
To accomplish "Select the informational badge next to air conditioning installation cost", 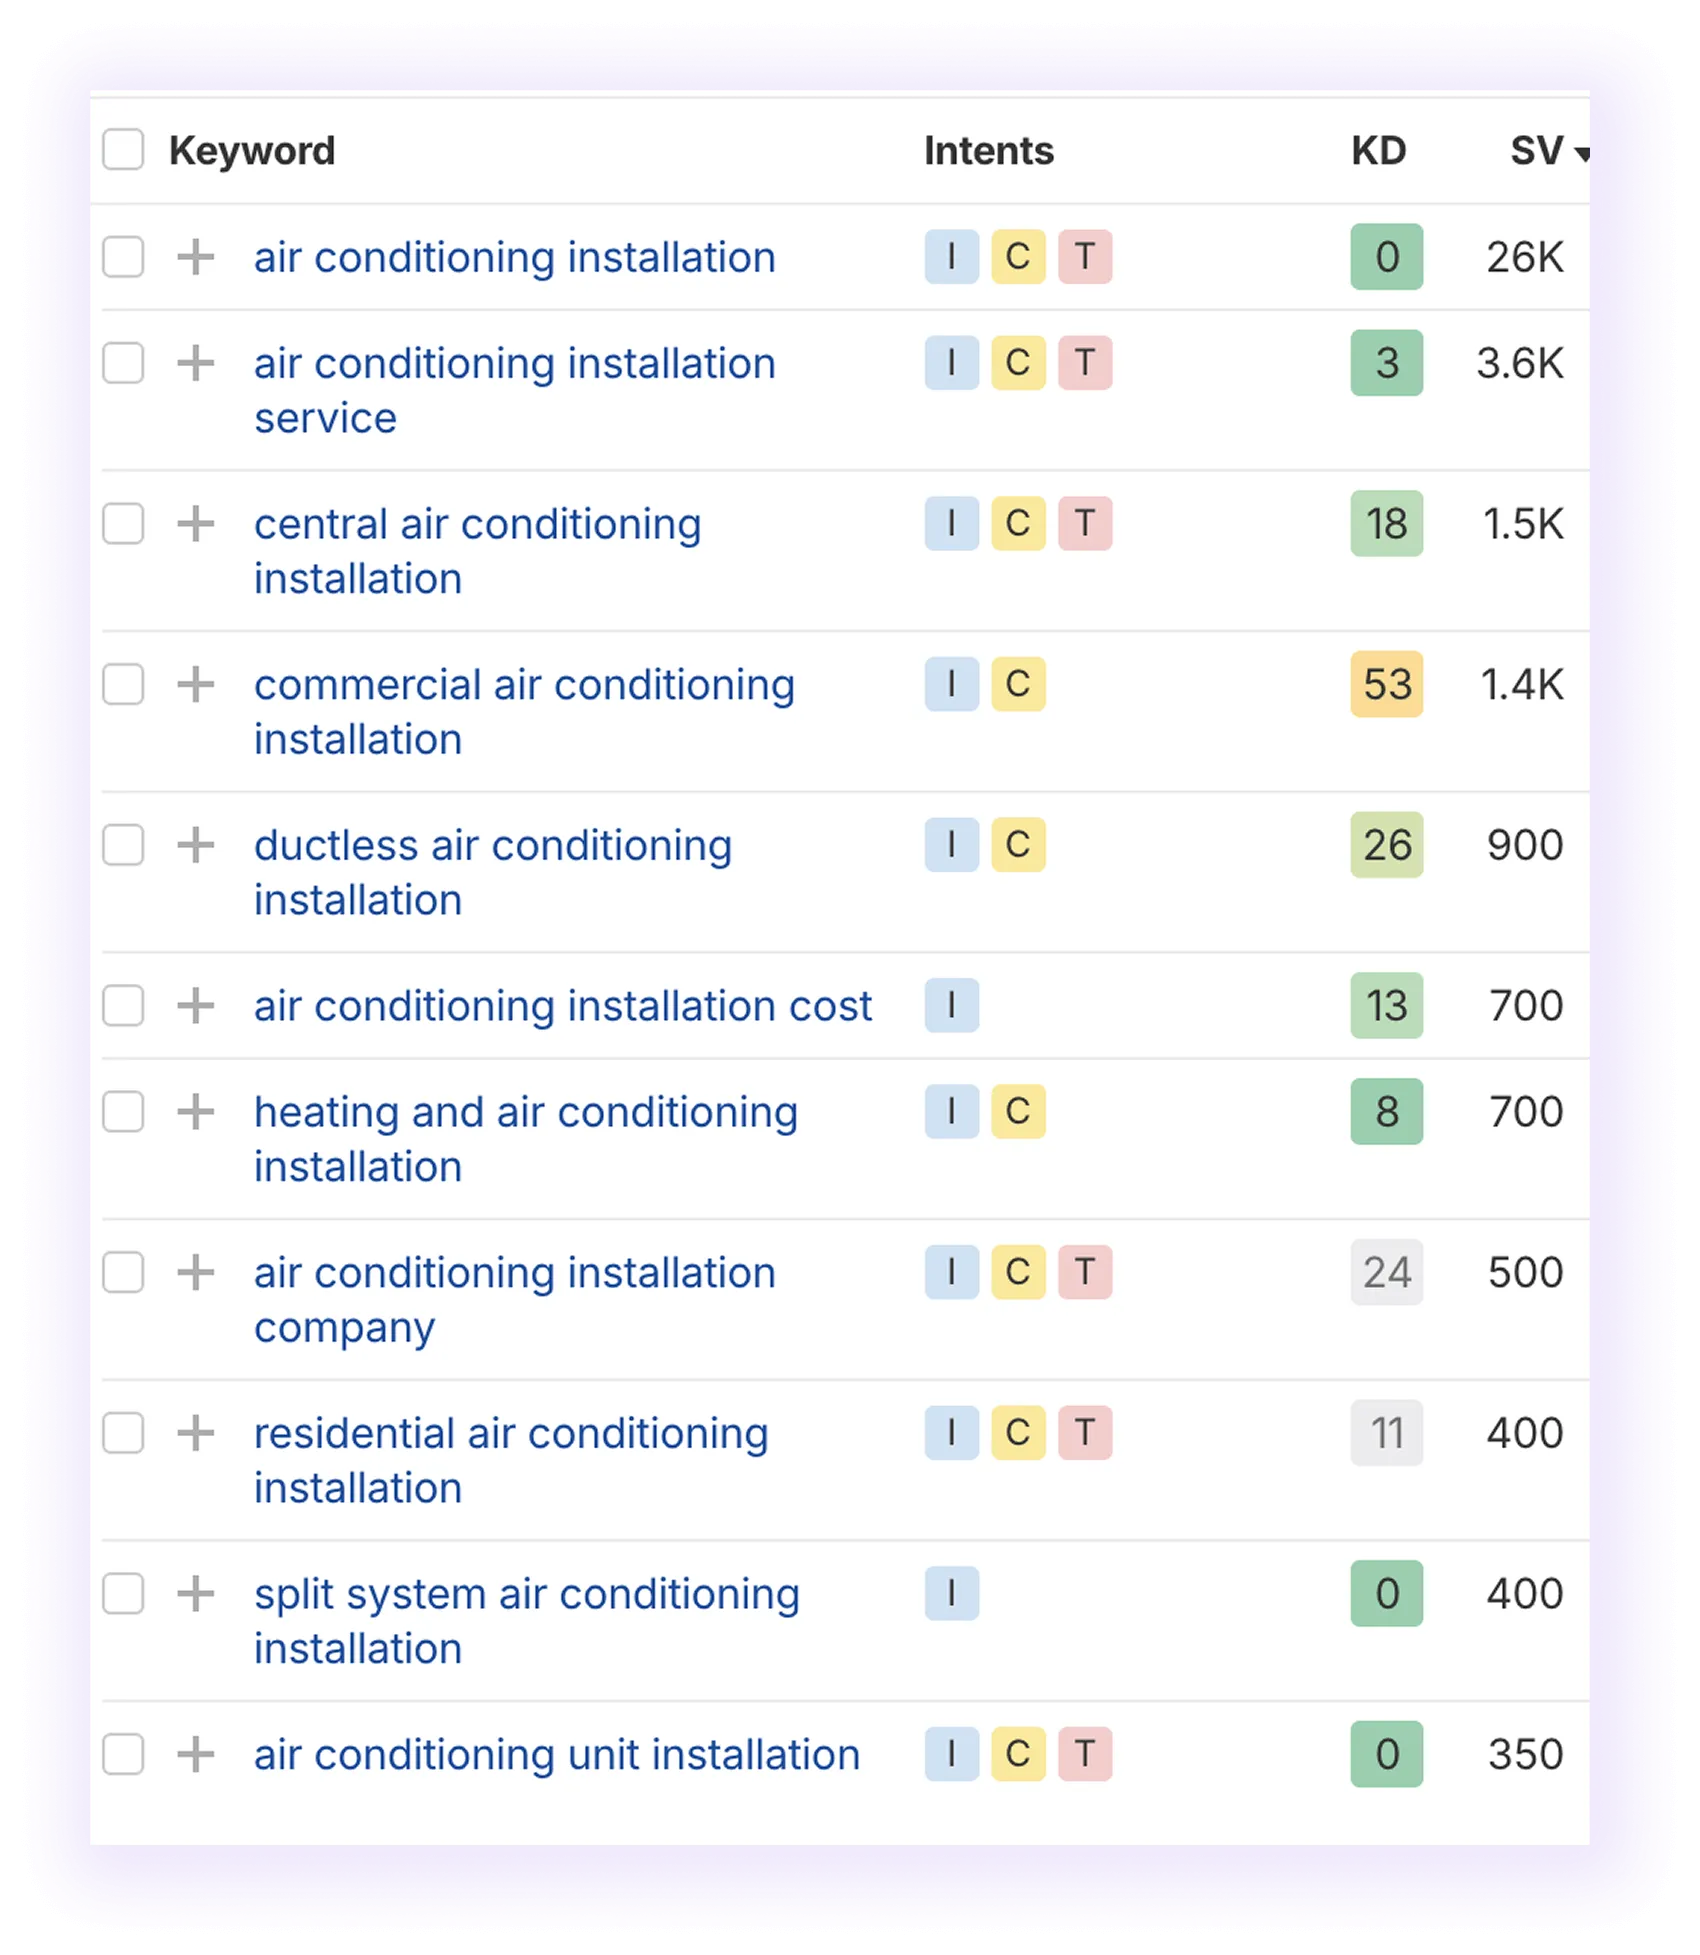I will pos(950,1005).
